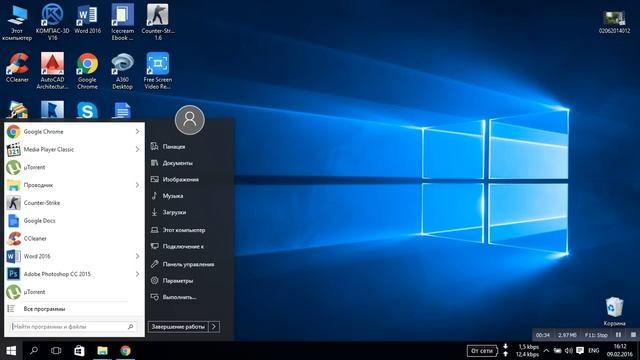Open the action center notification icon

580,351
